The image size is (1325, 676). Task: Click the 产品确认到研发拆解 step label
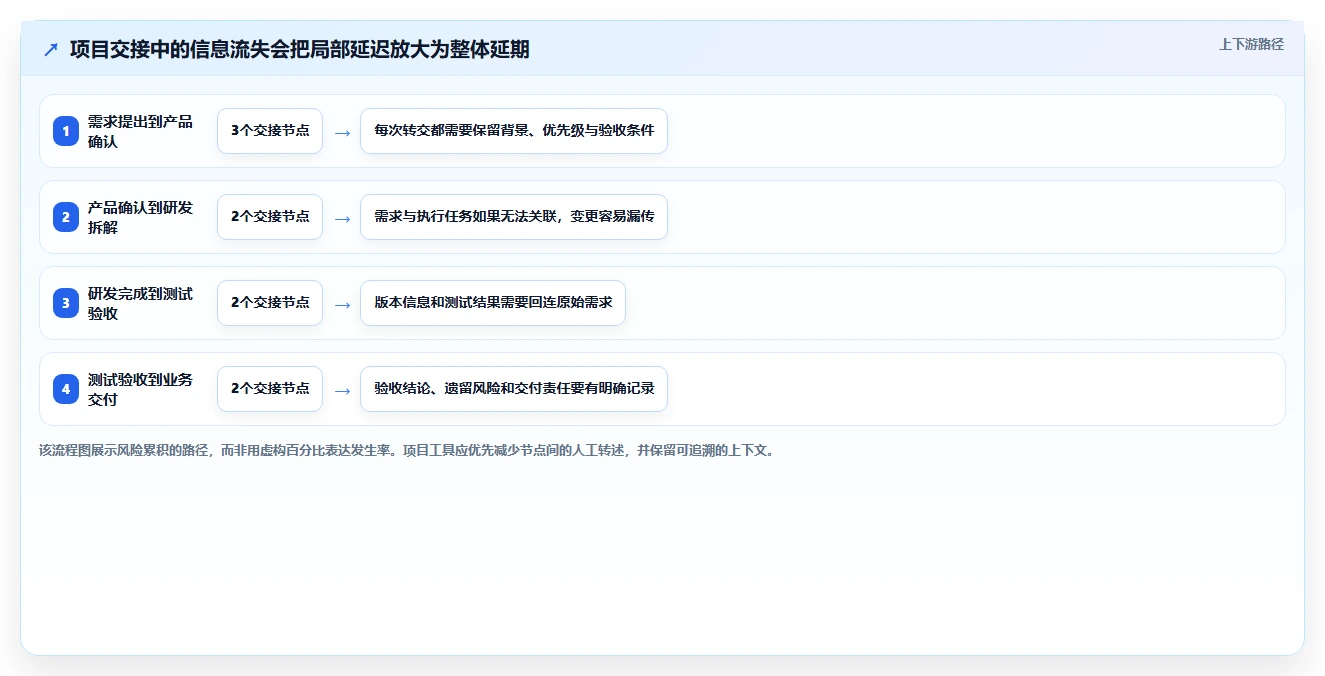[141, 217]
